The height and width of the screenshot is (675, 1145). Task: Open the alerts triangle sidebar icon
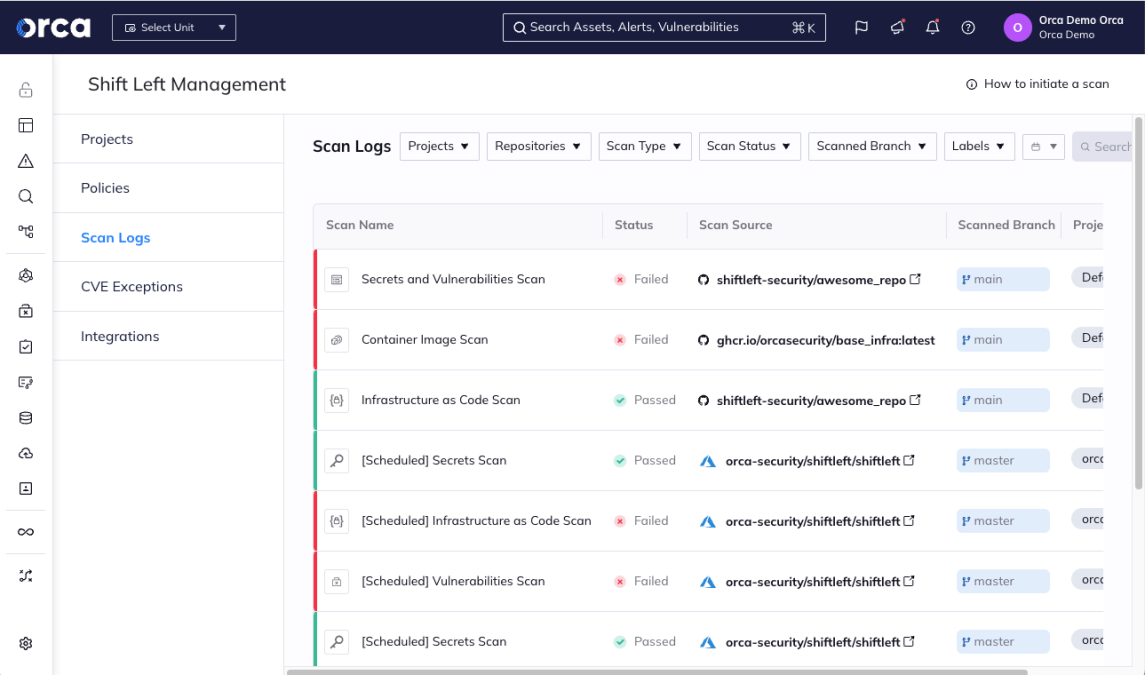pos(26,161)
